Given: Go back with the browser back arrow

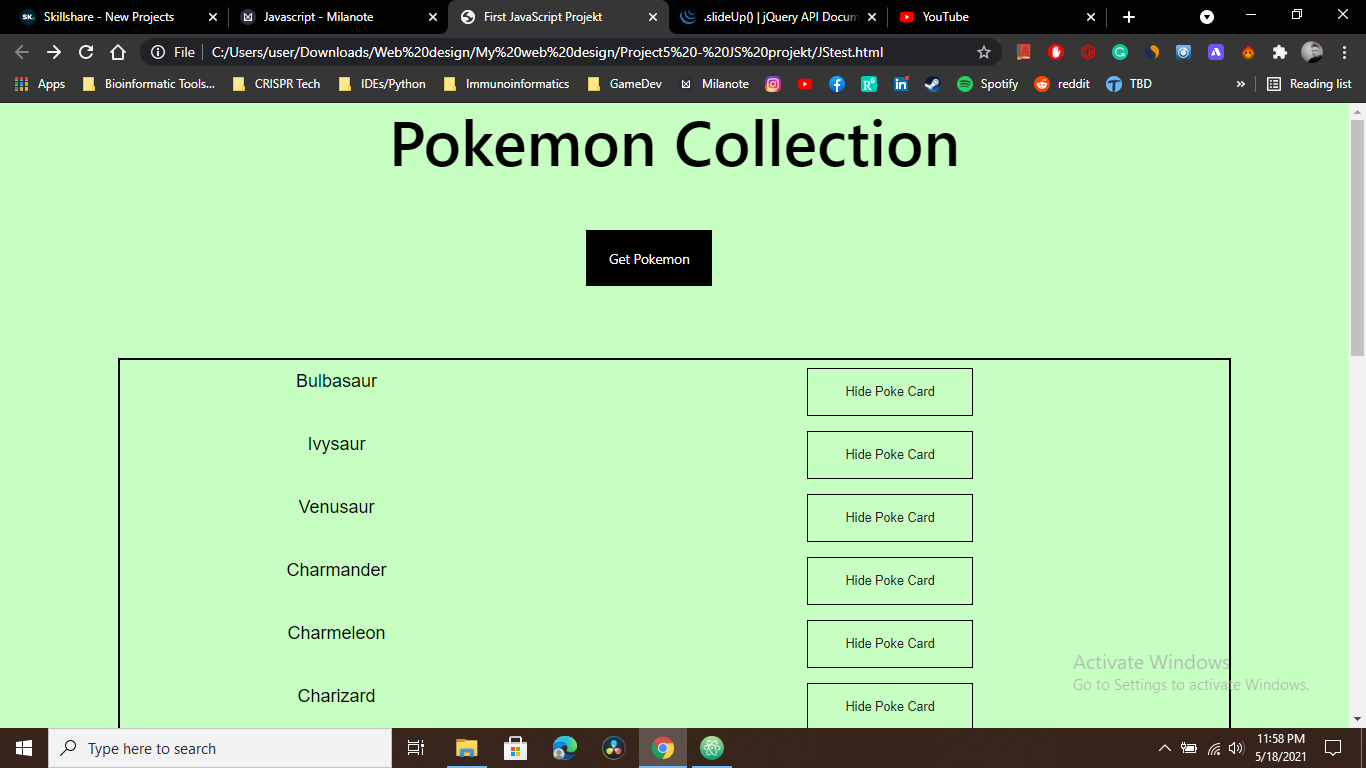Looking at the screenshot, I should [x=22, y=52].
